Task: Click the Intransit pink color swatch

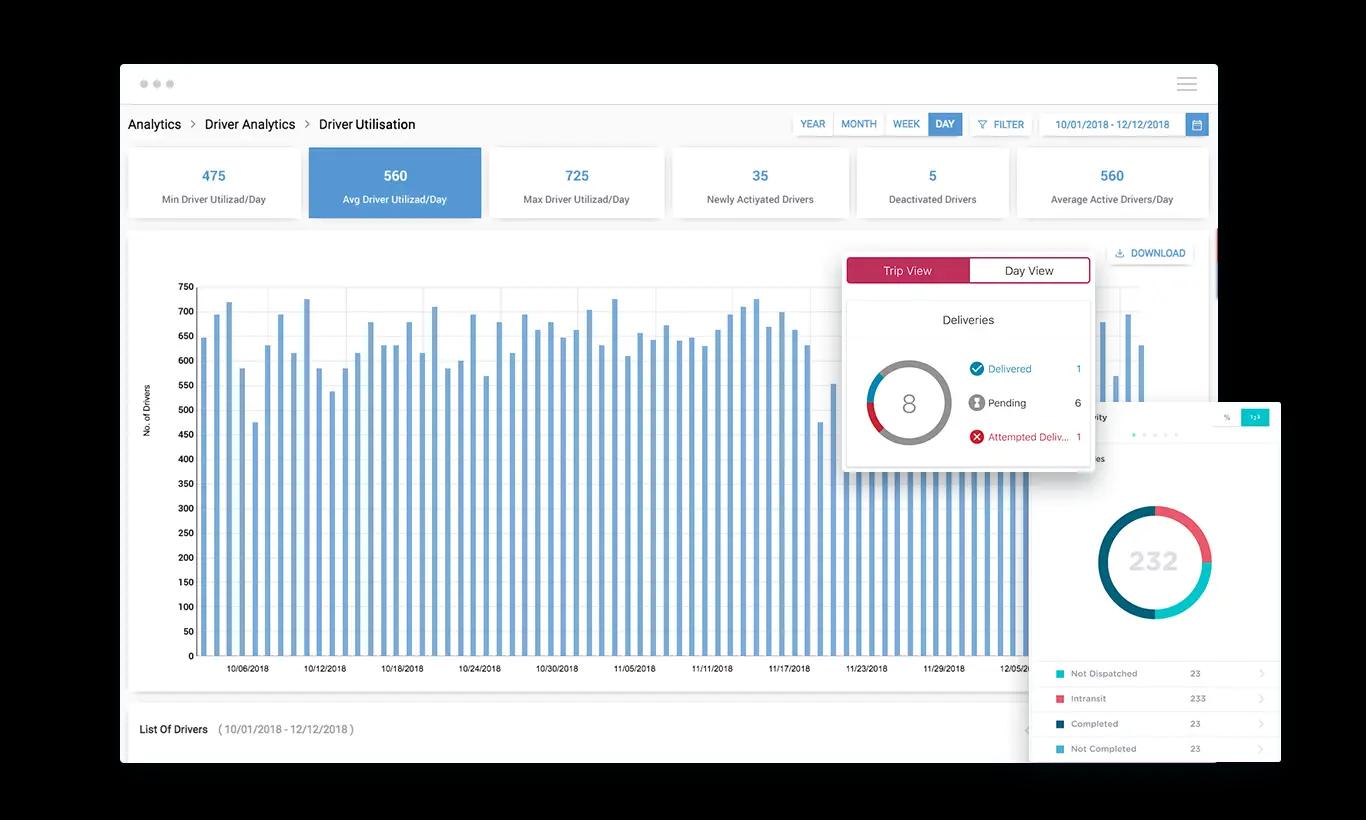Action: point(1060,699)
